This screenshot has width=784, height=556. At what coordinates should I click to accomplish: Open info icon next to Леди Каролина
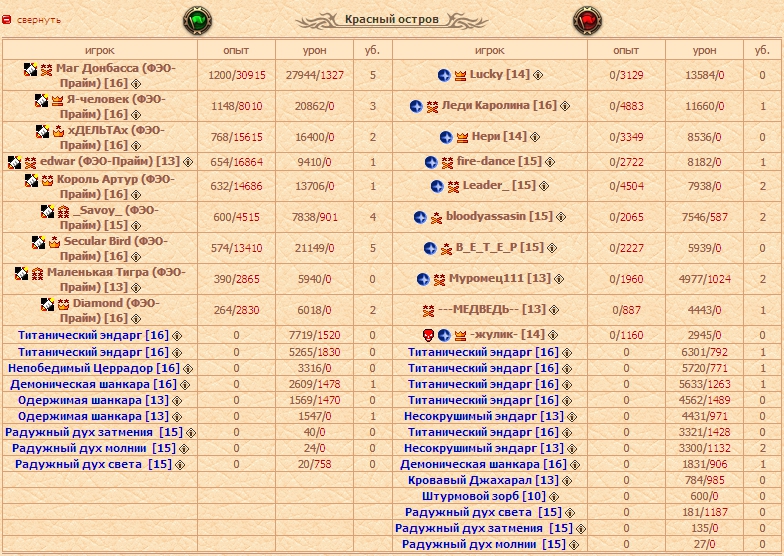(564, 106)
